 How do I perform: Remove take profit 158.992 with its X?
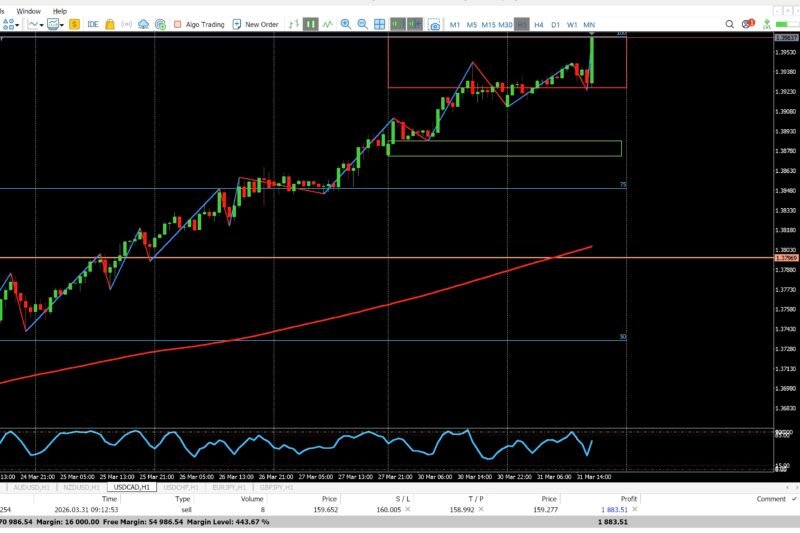[x=481, y=509]
